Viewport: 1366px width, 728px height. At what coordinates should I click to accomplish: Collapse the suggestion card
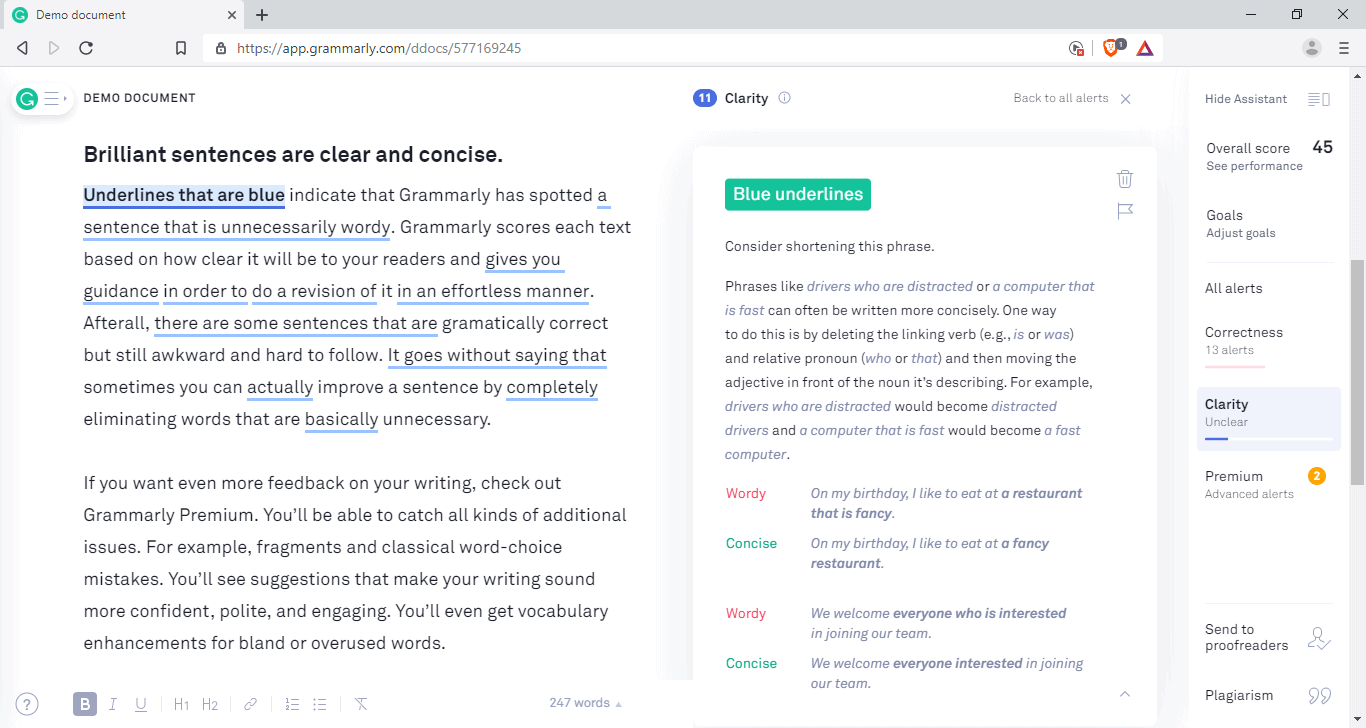[1125, 693]
